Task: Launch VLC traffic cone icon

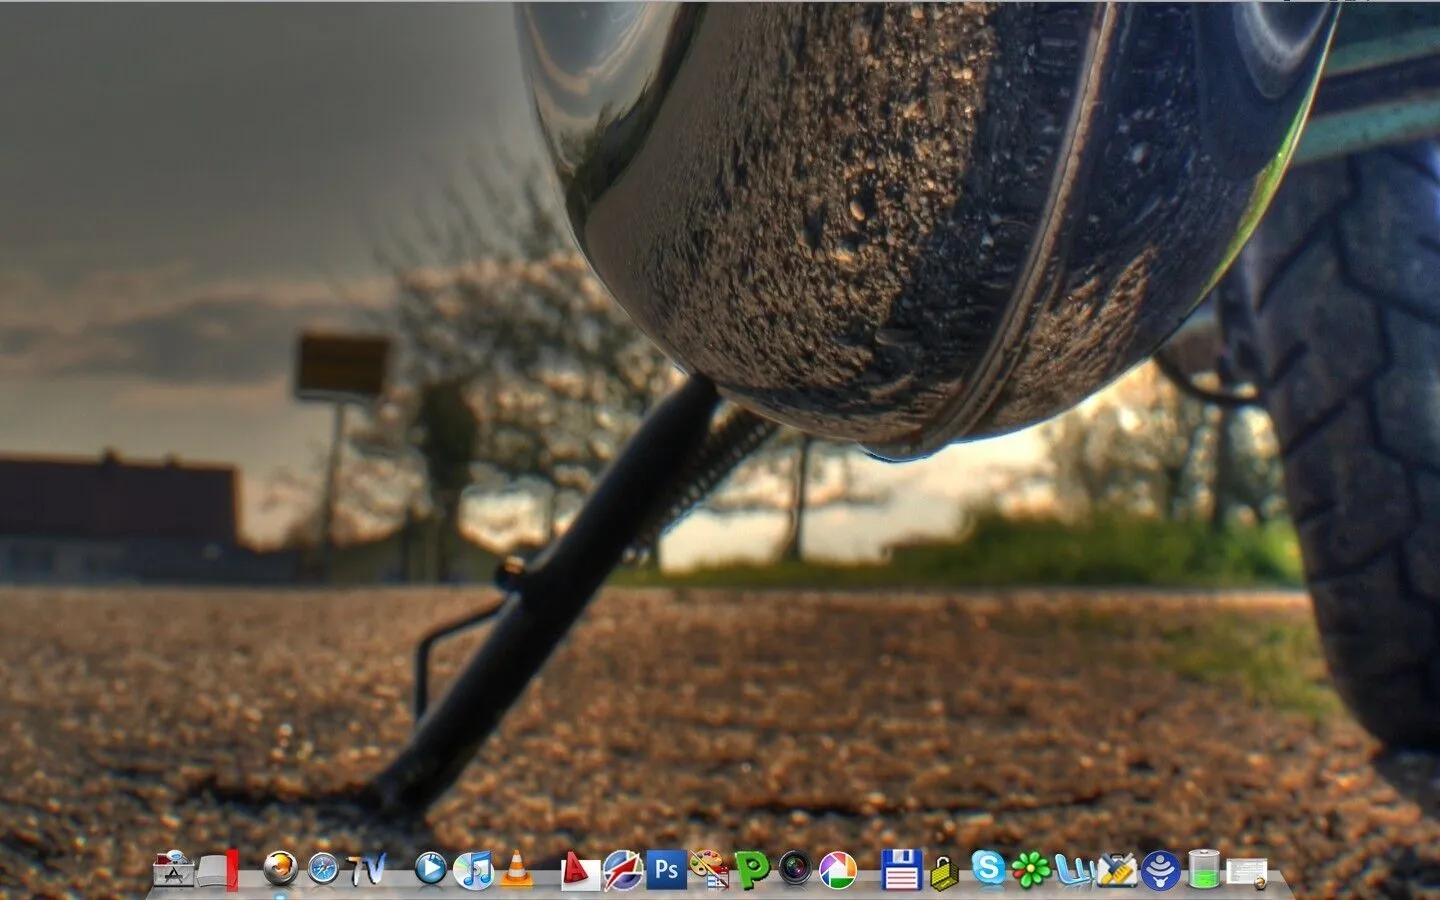Action: [x=515, y=869]
